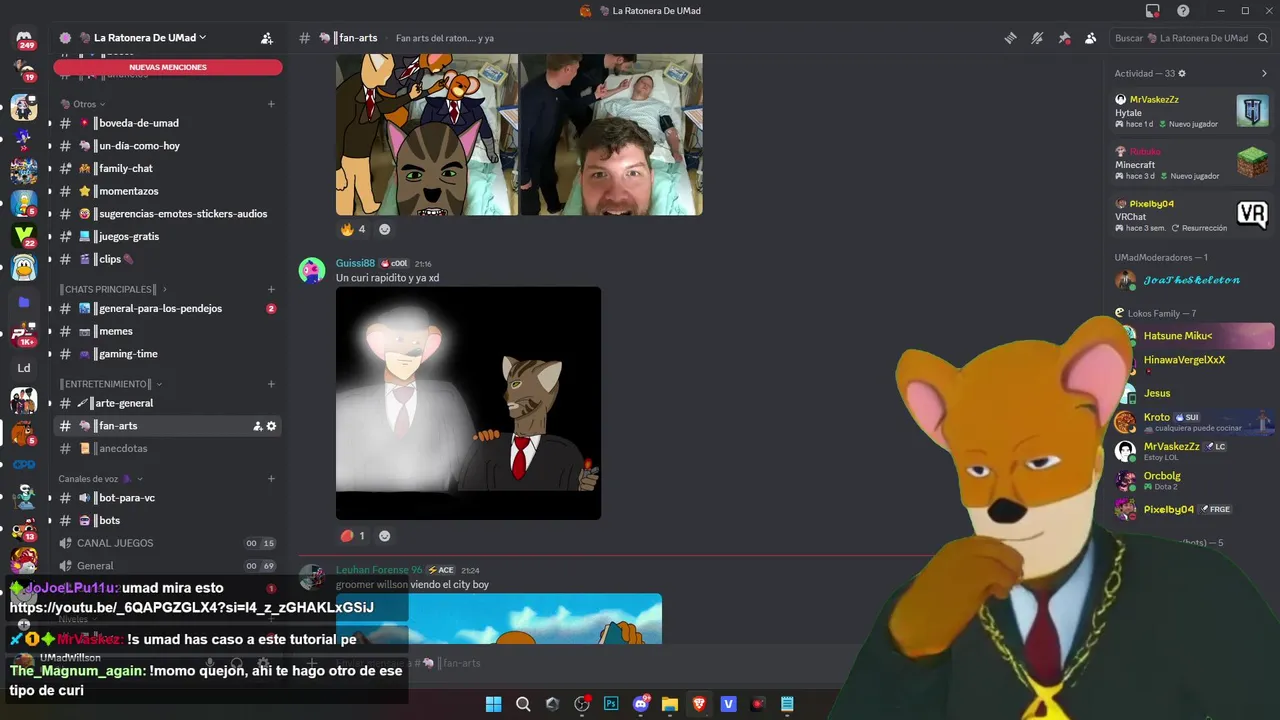Click invite icon on fan-arts channel row
The height and width of the screenshot is (720, 1280).
tap(257, 426)
